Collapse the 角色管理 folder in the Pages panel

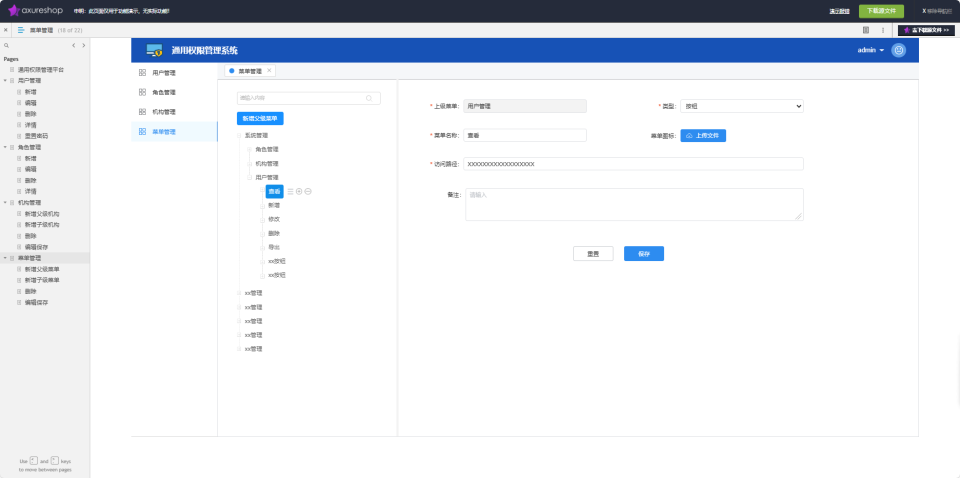5,148
